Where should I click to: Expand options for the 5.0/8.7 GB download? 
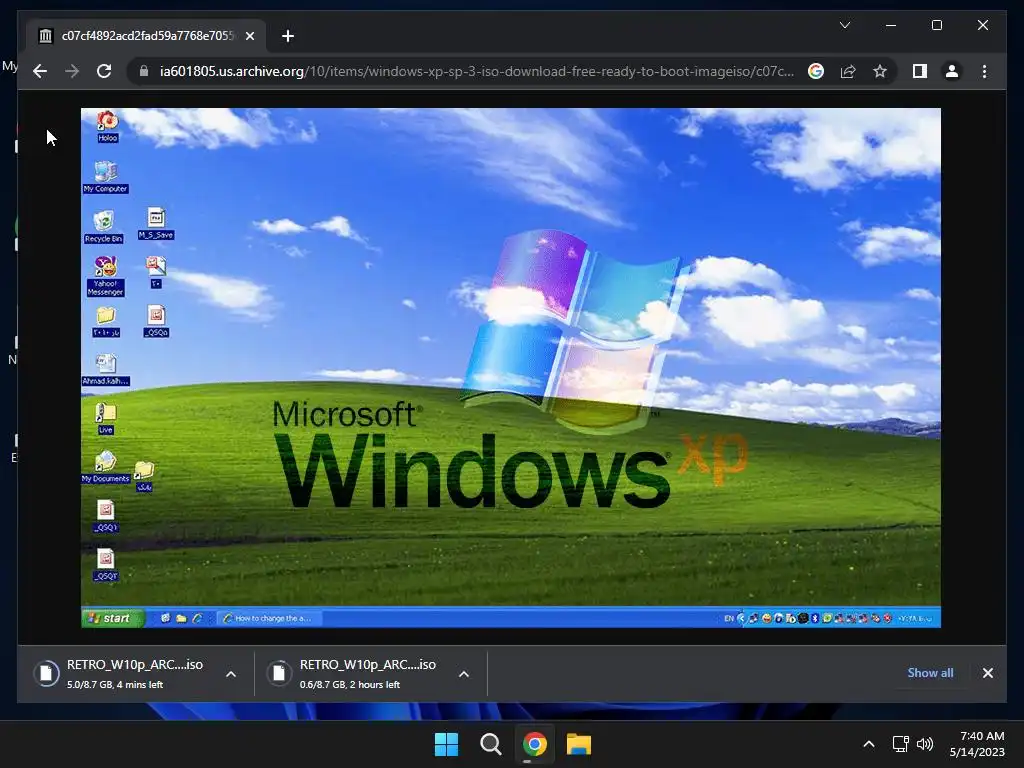tap(231, 673)
